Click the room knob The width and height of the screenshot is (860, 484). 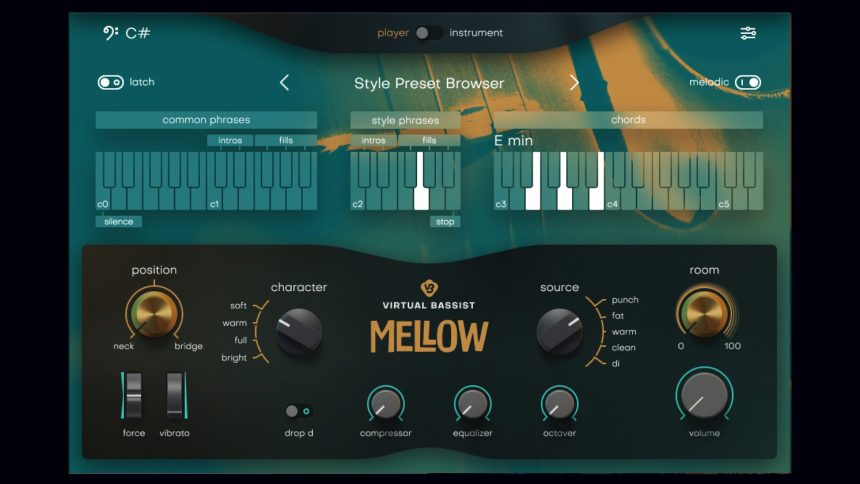pos(704,313)
